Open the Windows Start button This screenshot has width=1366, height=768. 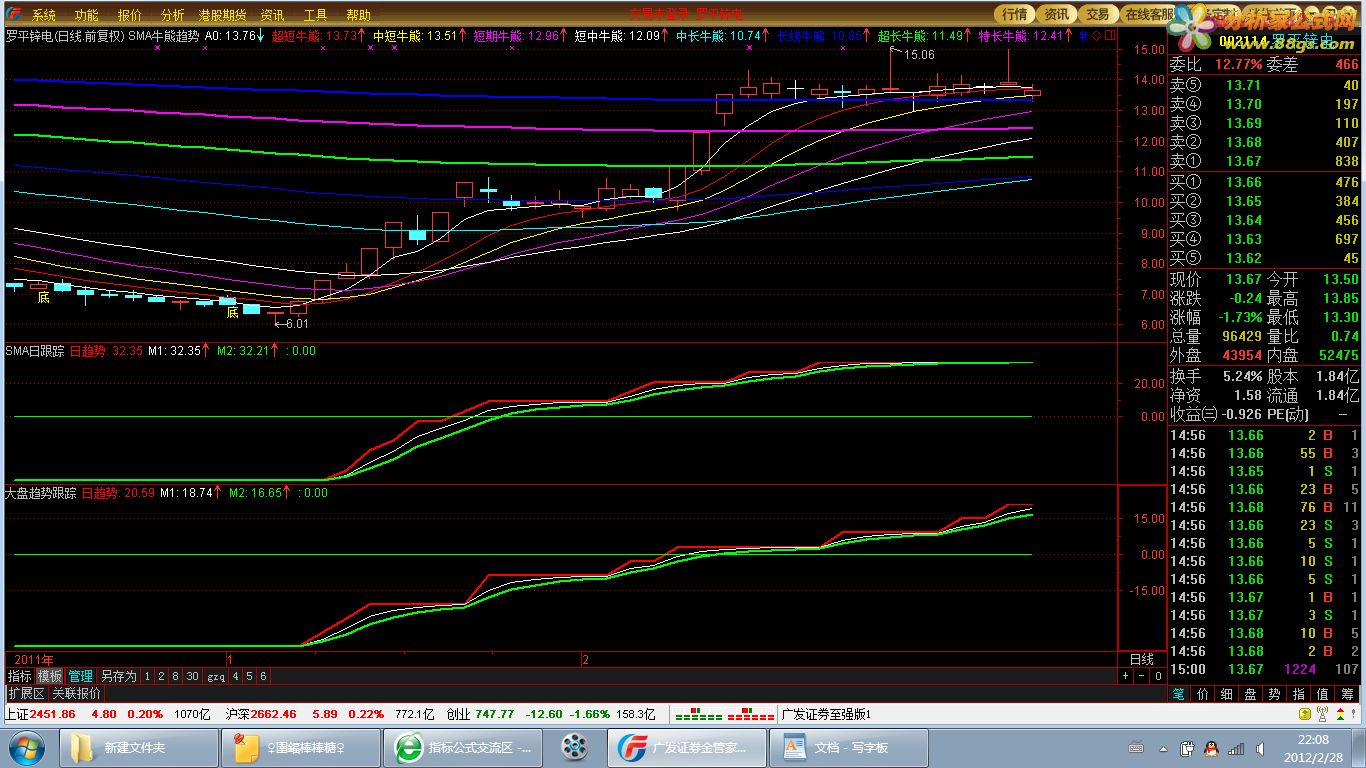pos(27,747)
